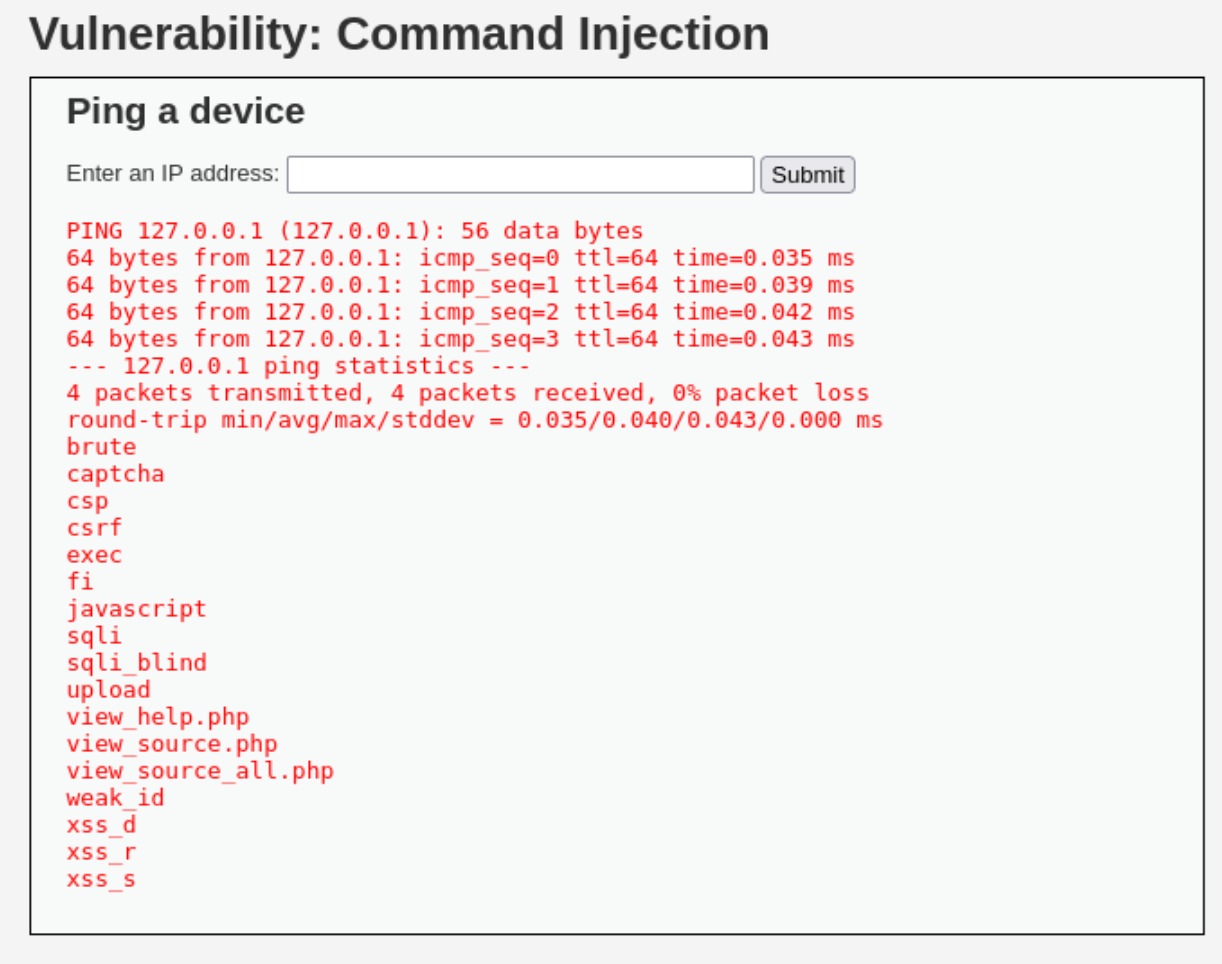
Task: Click the 'Enter an IP address' label
Action: [173, 173]
